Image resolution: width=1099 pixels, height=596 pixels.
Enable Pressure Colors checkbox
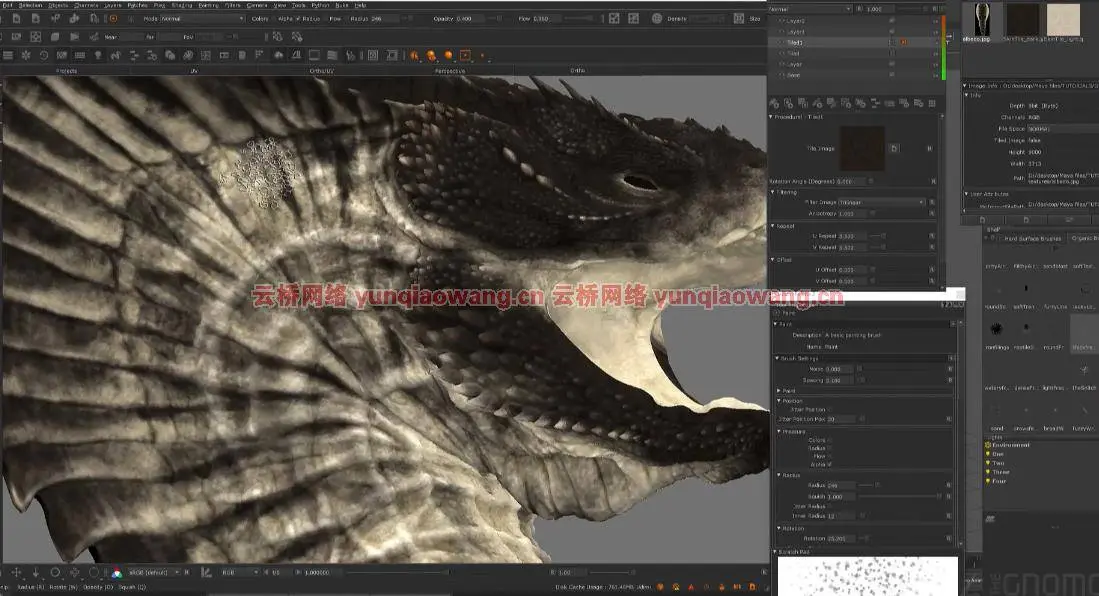pos(830,440)
